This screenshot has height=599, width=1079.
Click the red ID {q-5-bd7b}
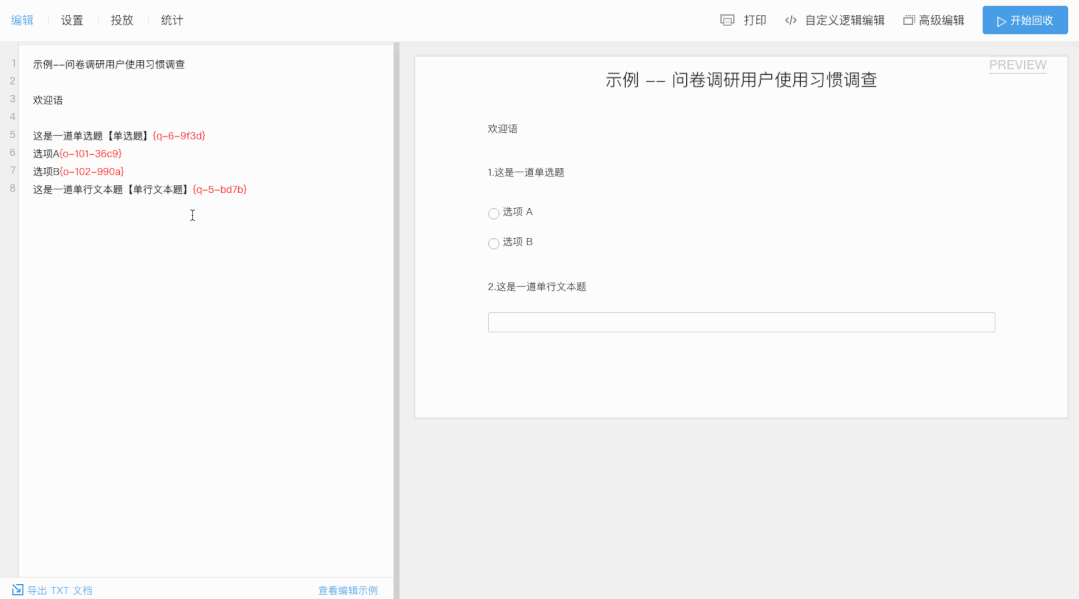click(220, 189)
